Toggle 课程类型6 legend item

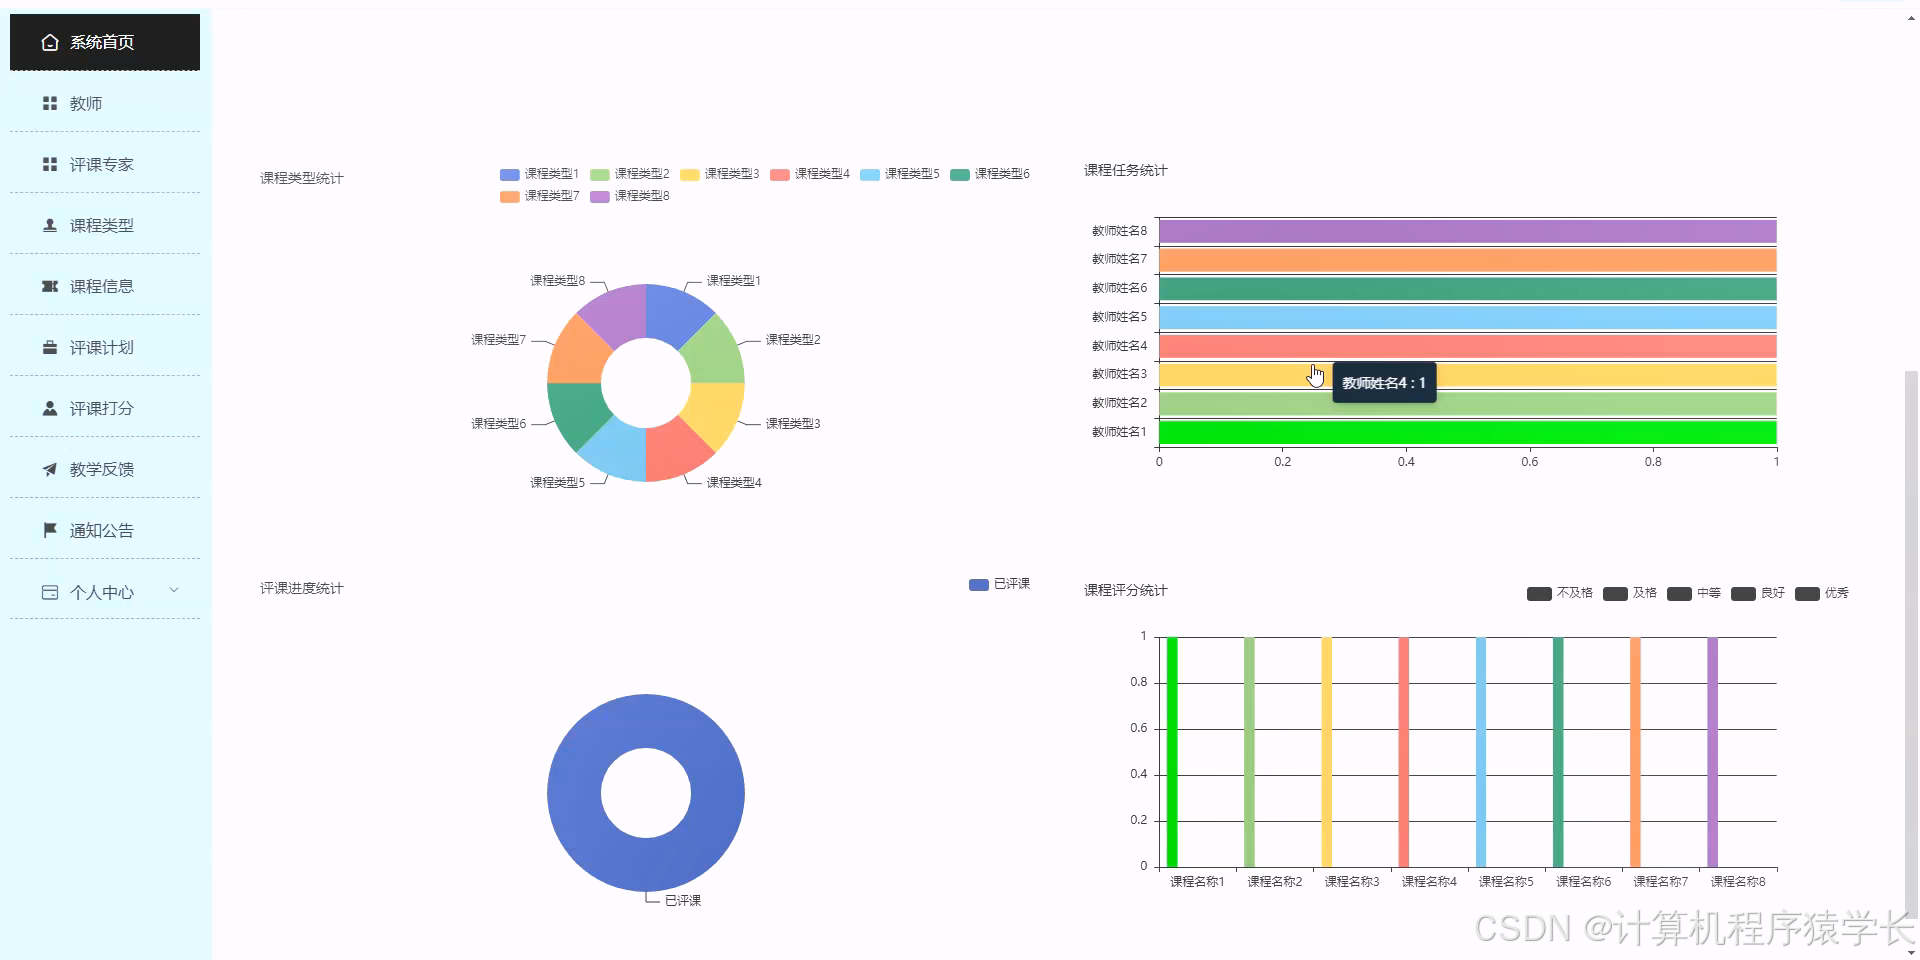pyautogui.click(x=989, y=174)
